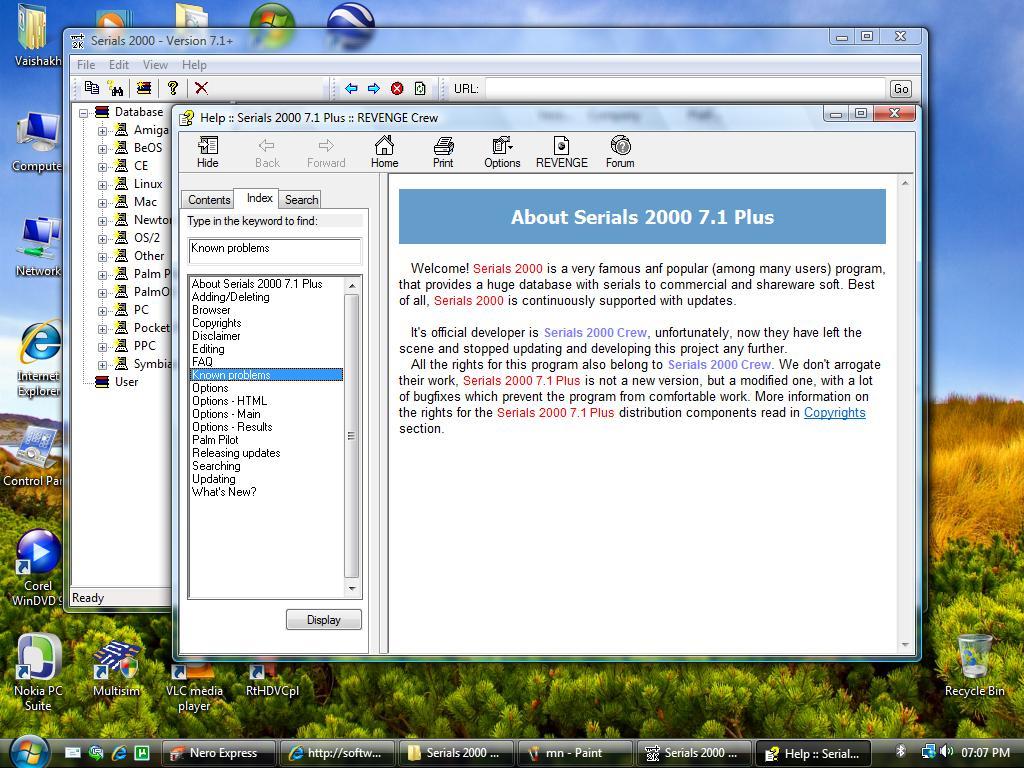Open the Options dropdown in help toolbar

coord(501,150)
